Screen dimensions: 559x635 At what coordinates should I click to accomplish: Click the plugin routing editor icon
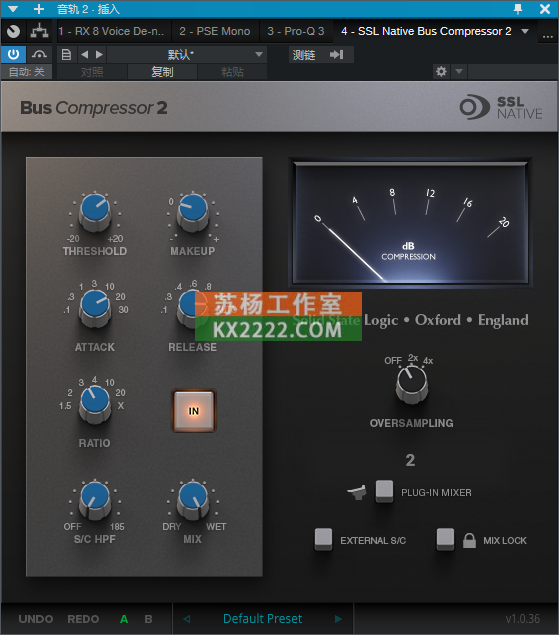click(x=39, y=31)
